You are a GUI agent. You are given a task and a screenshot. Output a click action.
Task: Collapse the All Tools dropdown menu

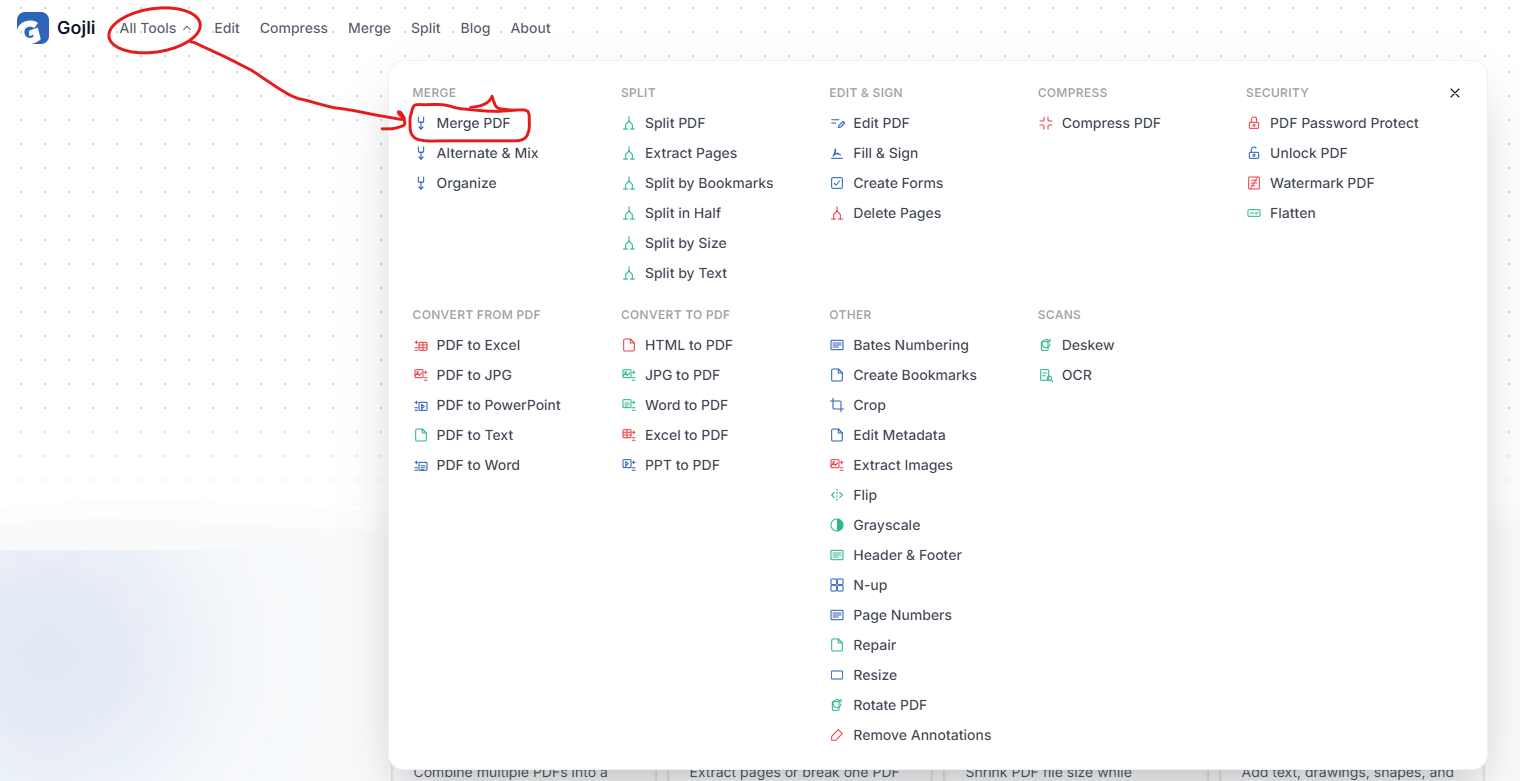(x=155, y=28)
